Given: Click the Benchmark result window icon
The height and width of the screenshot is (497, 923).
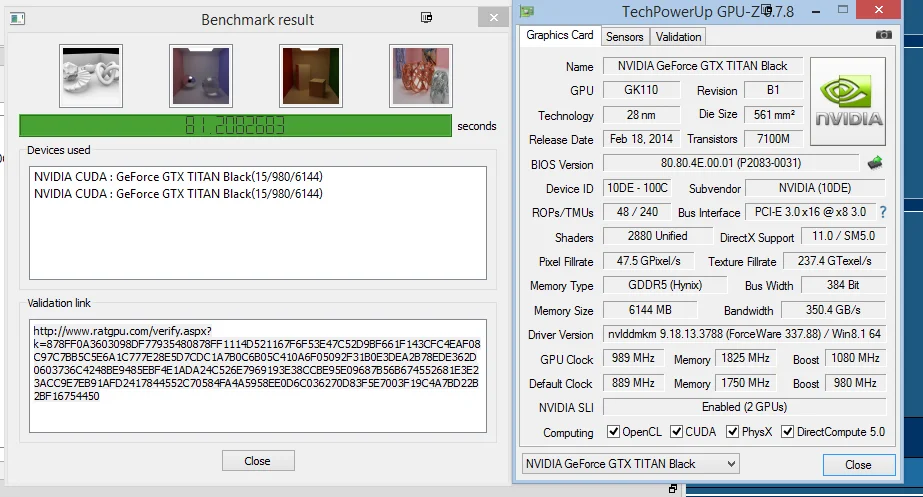Looking at the screenshot, I should click(x=18, y=19).
